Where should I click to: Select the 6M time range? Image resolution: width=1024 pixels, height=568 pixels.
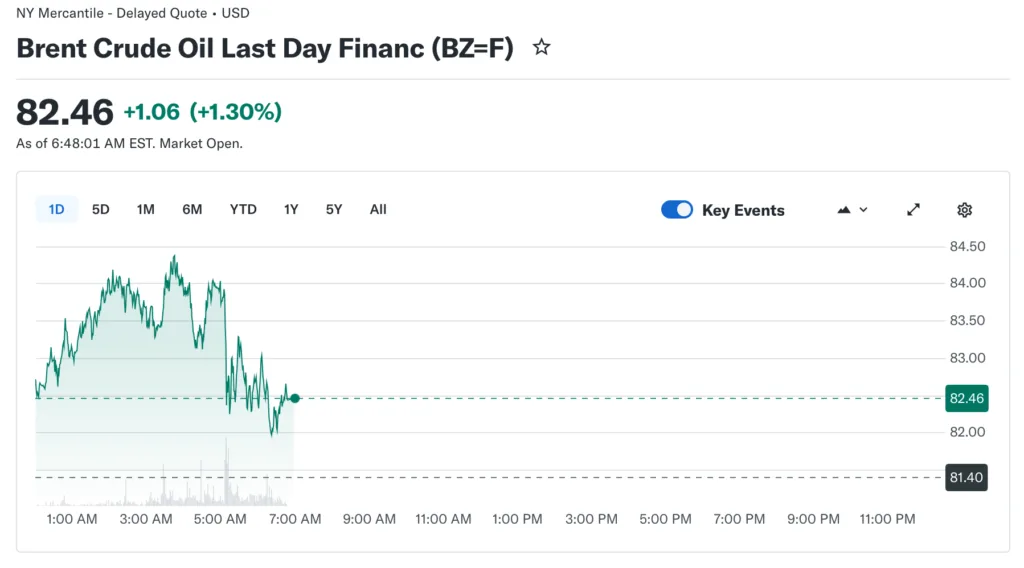[192, 209]
